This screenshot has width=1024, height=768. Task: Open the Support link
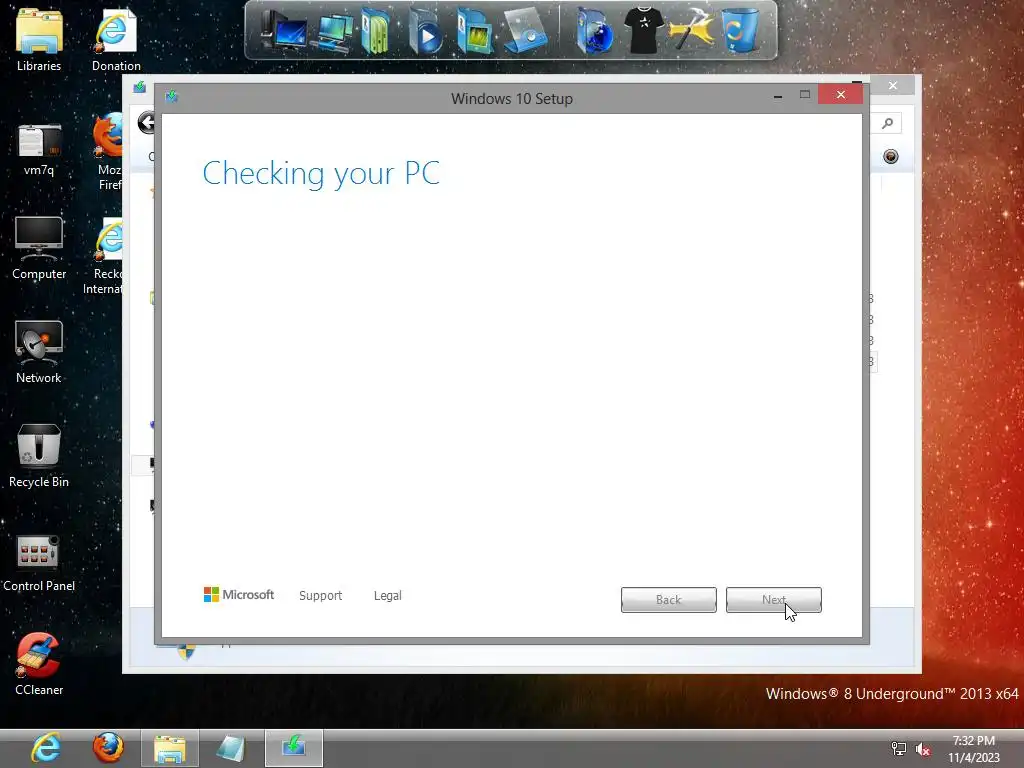(x=320, y=596)
